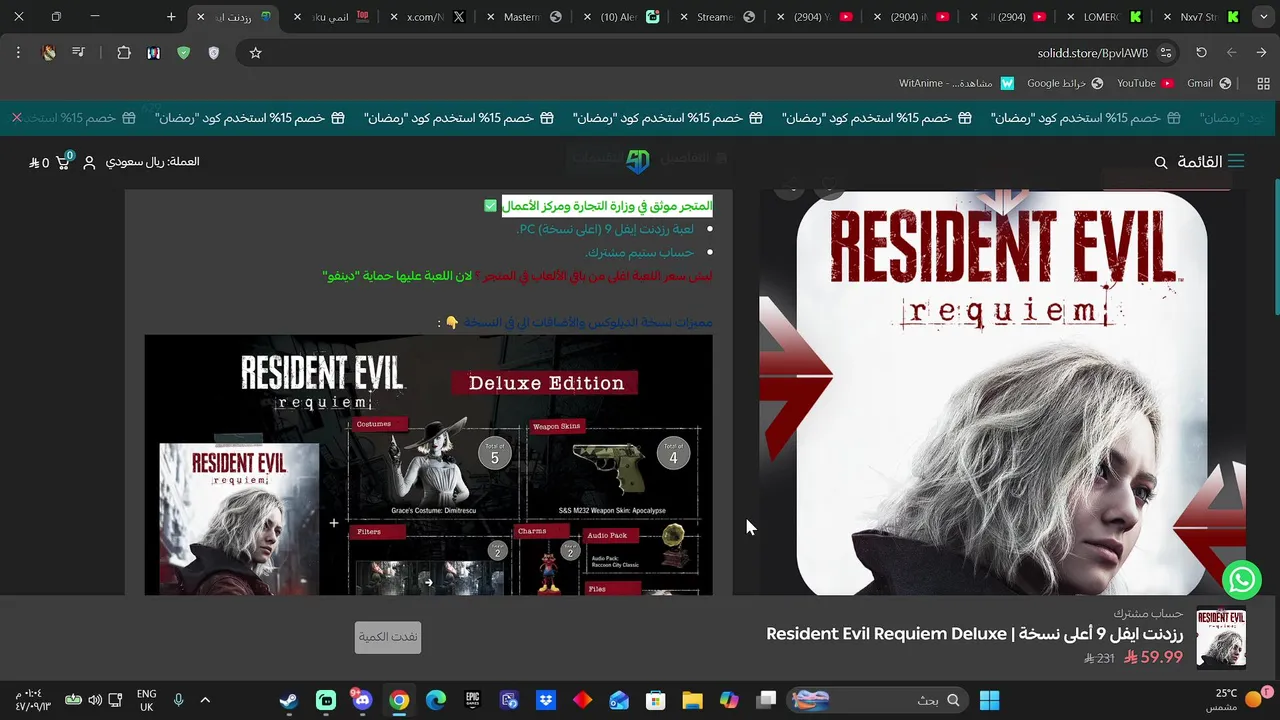Screen dimensions: 1280x720
Task: Click the taskbar search box بحث
Action: pos(877,700)
